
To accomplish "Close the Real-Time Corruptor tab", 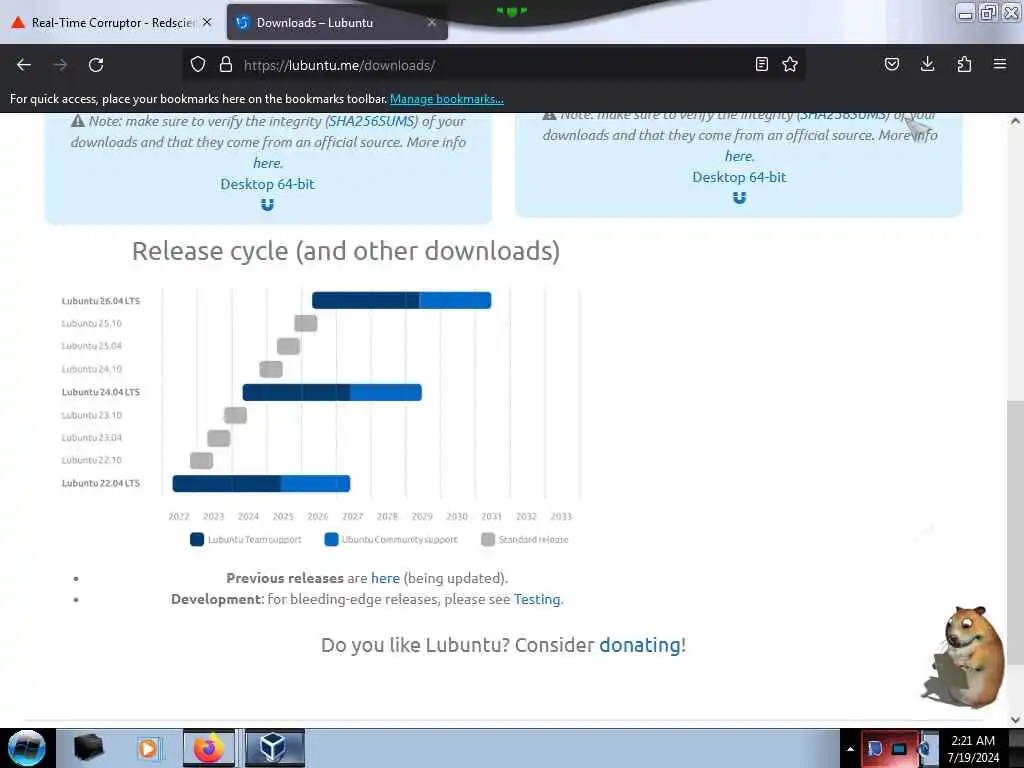I will [x=207, y=22].
